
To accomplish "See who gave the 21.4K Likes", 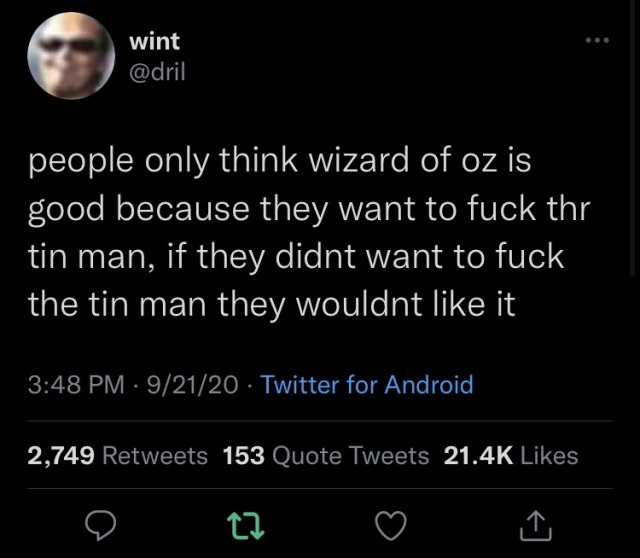I will point(511,456).
